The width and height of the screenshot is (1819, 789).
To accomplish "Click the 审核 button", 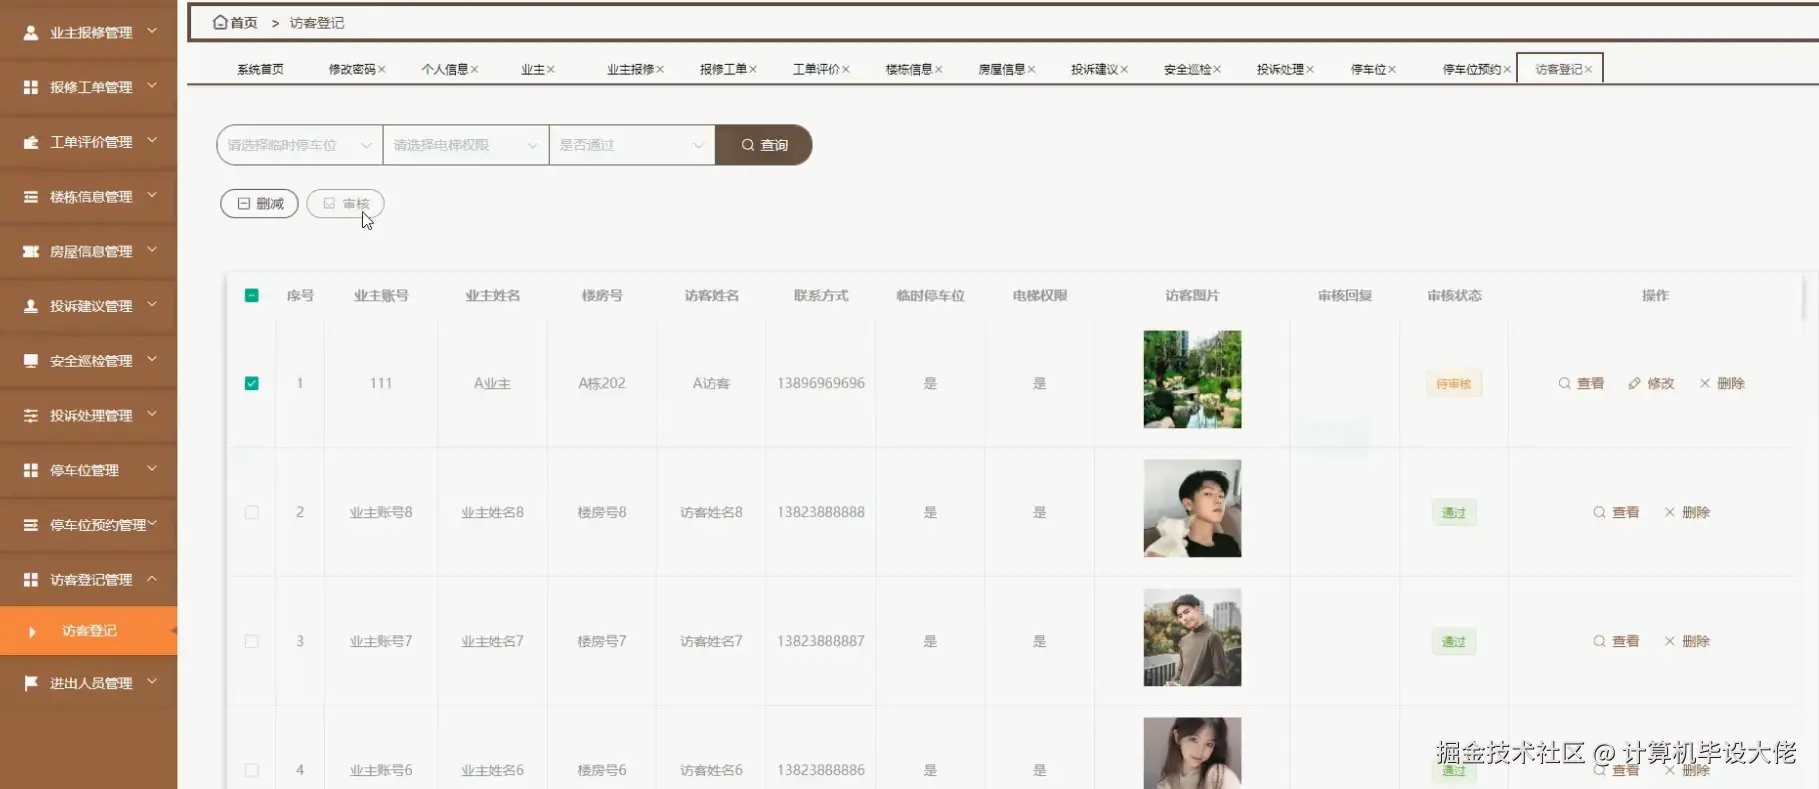I will (x=346, y=203).
